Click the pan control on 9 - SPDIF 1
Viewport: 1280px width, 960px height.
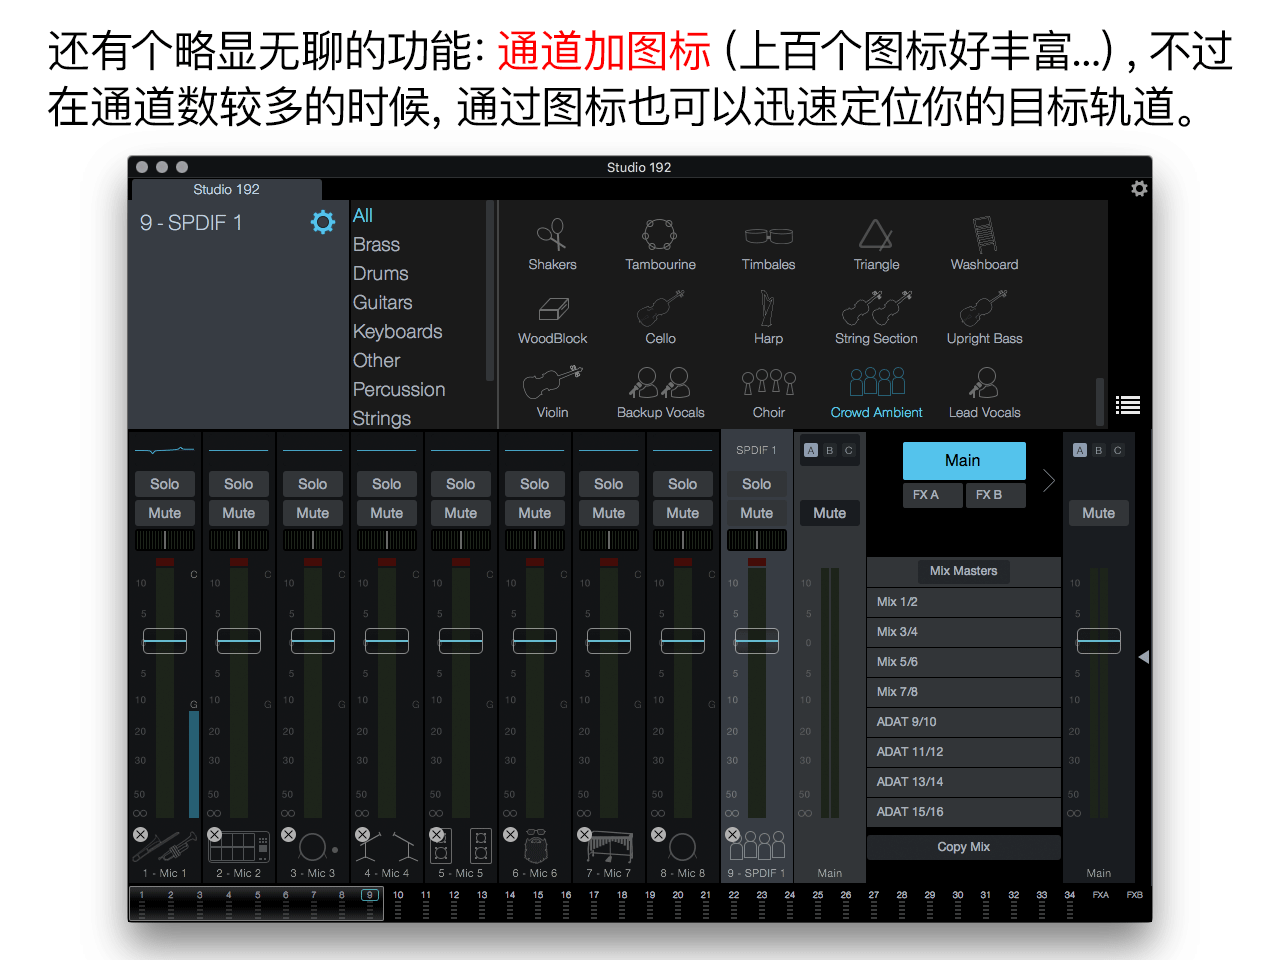757,540
